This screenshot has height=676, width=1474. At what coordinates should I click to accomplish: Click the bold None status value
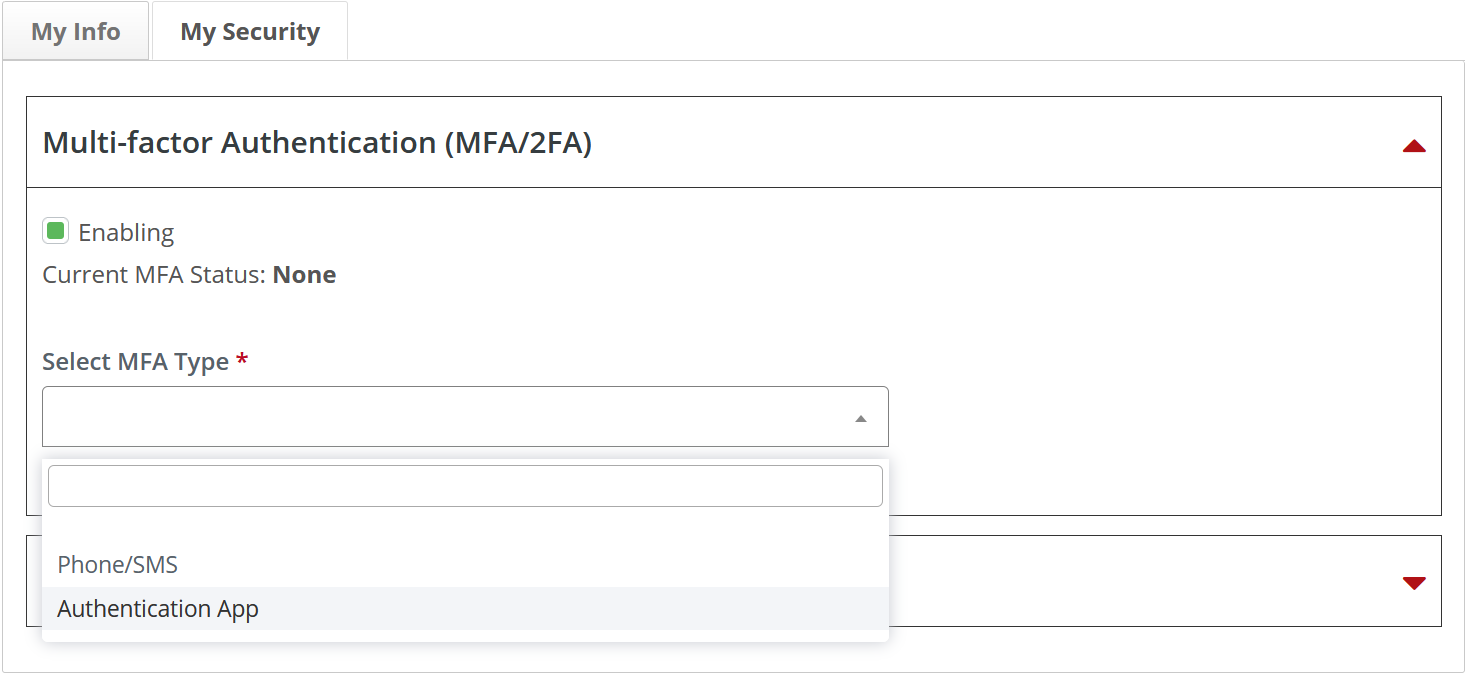(304, 275)
